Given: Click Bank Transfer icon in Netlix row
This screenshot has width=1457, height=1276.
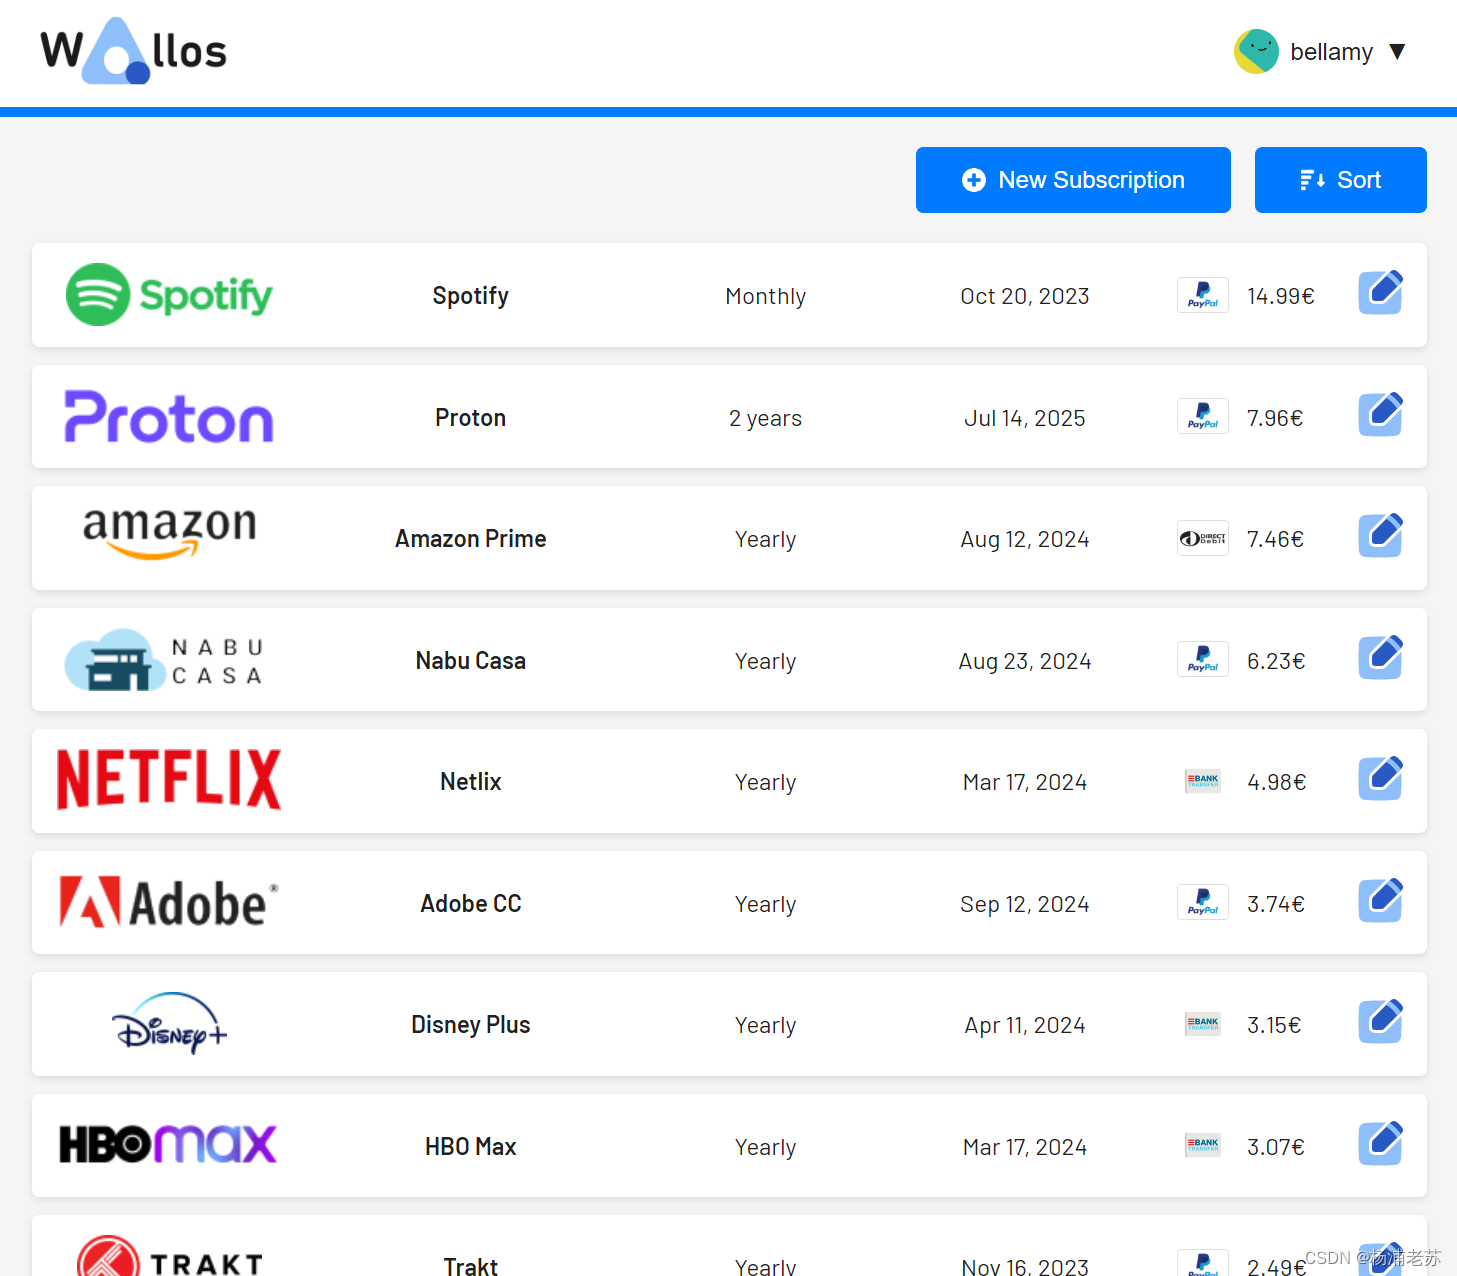Looking at the screenshot, I should 1203,781.
